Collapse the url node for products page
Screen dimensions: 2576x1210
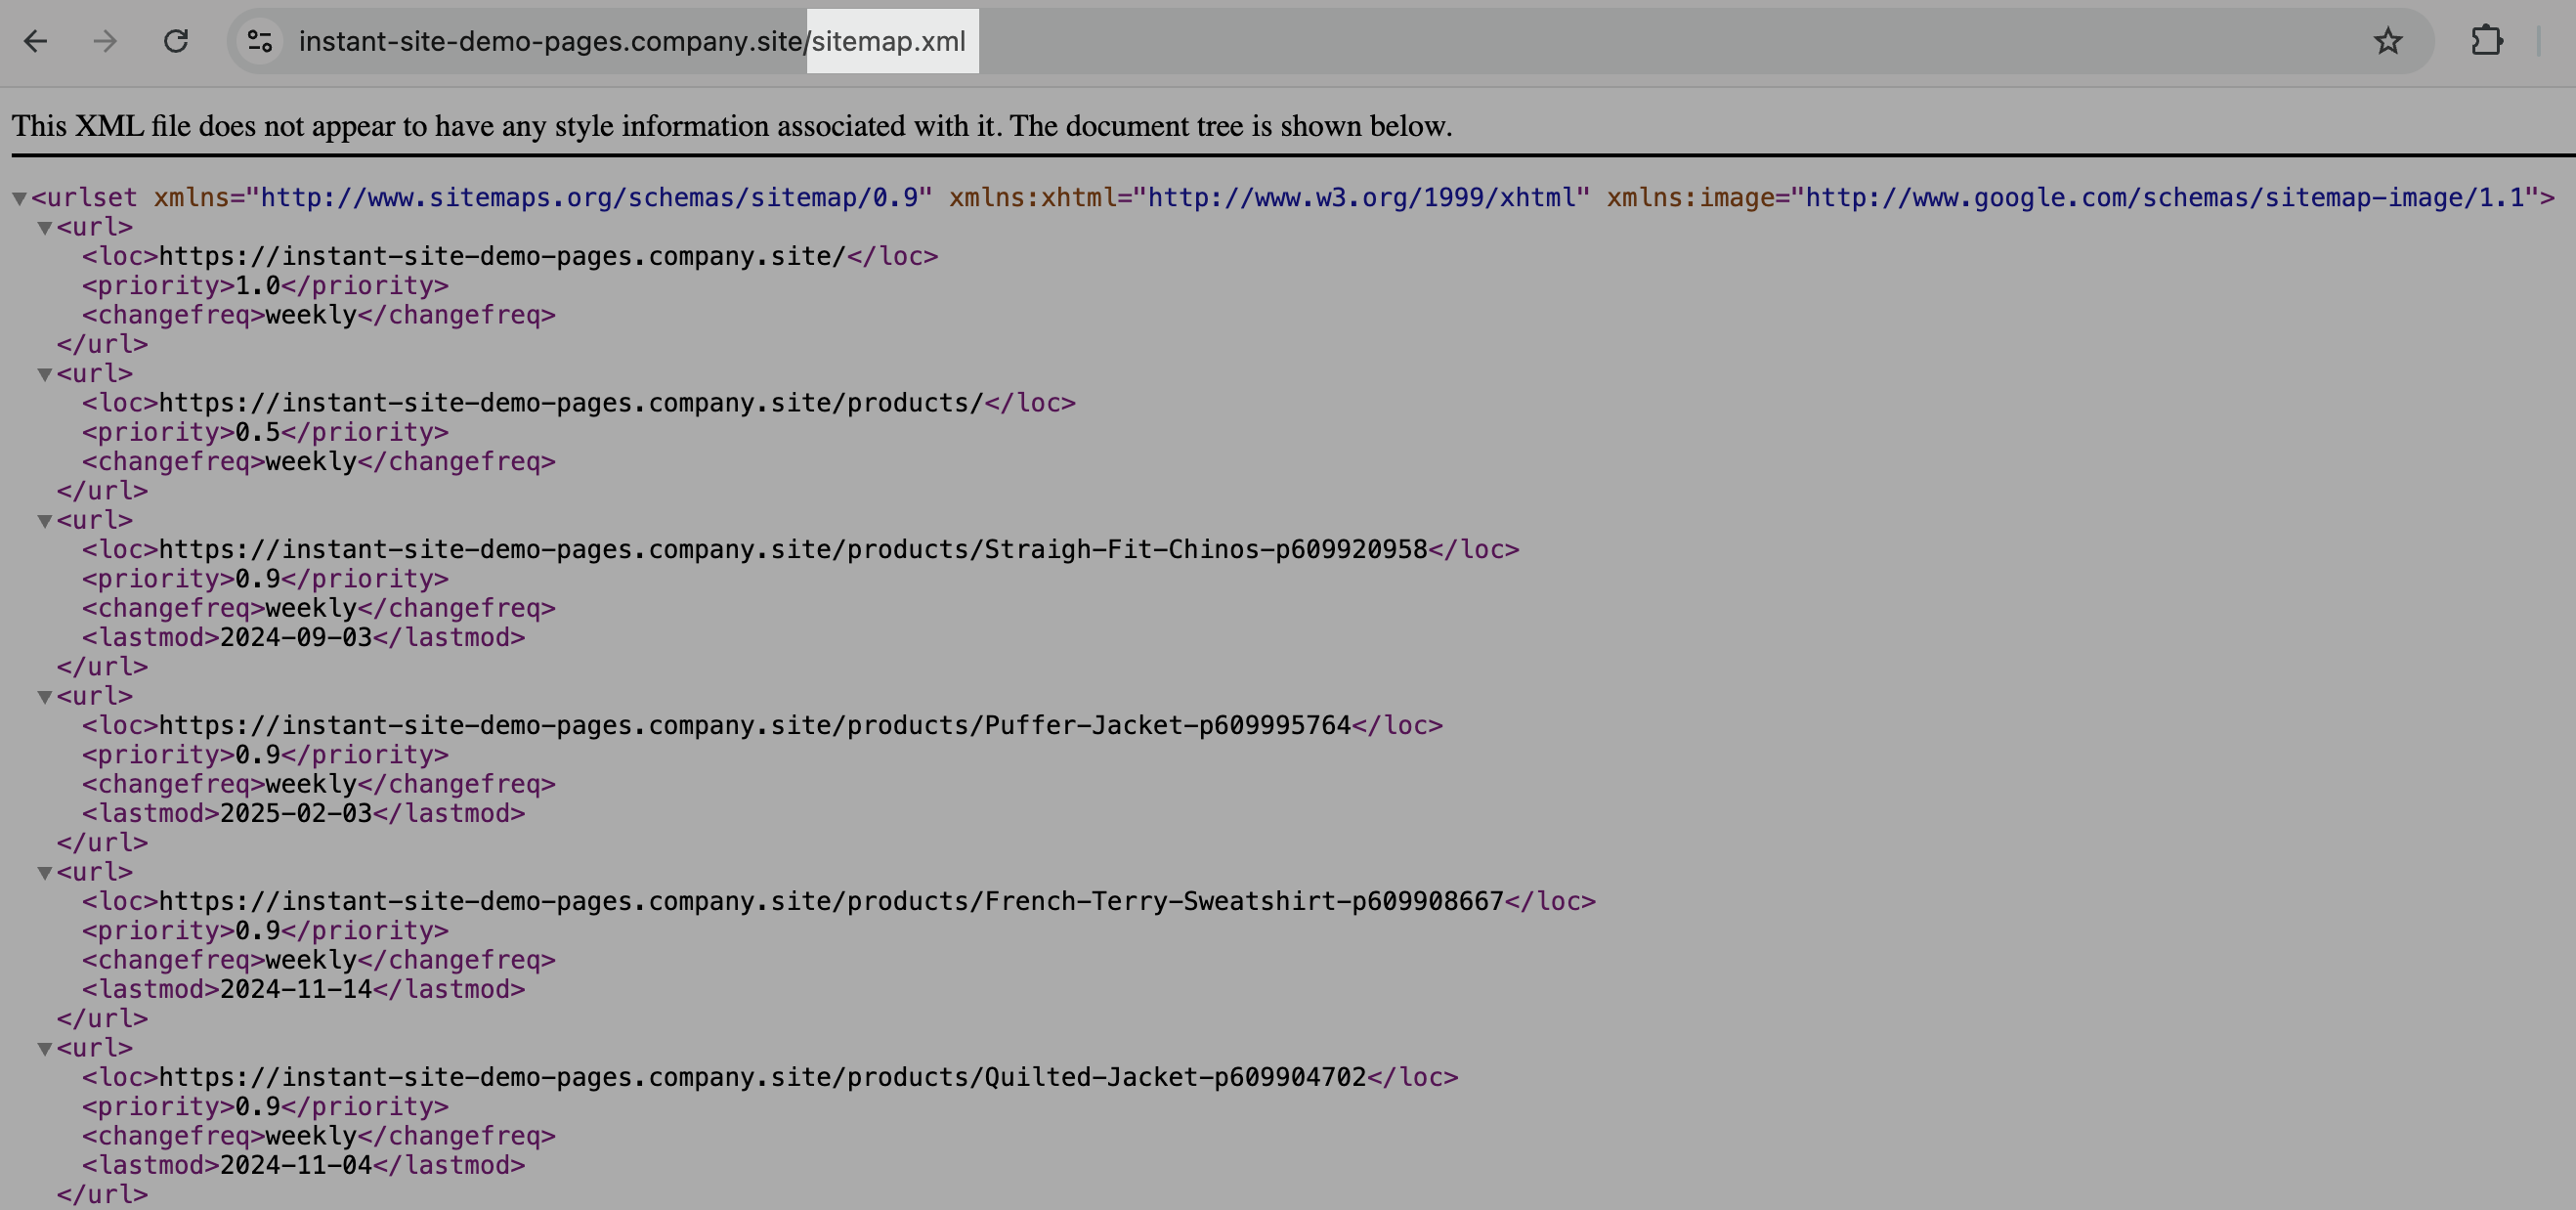45,375
